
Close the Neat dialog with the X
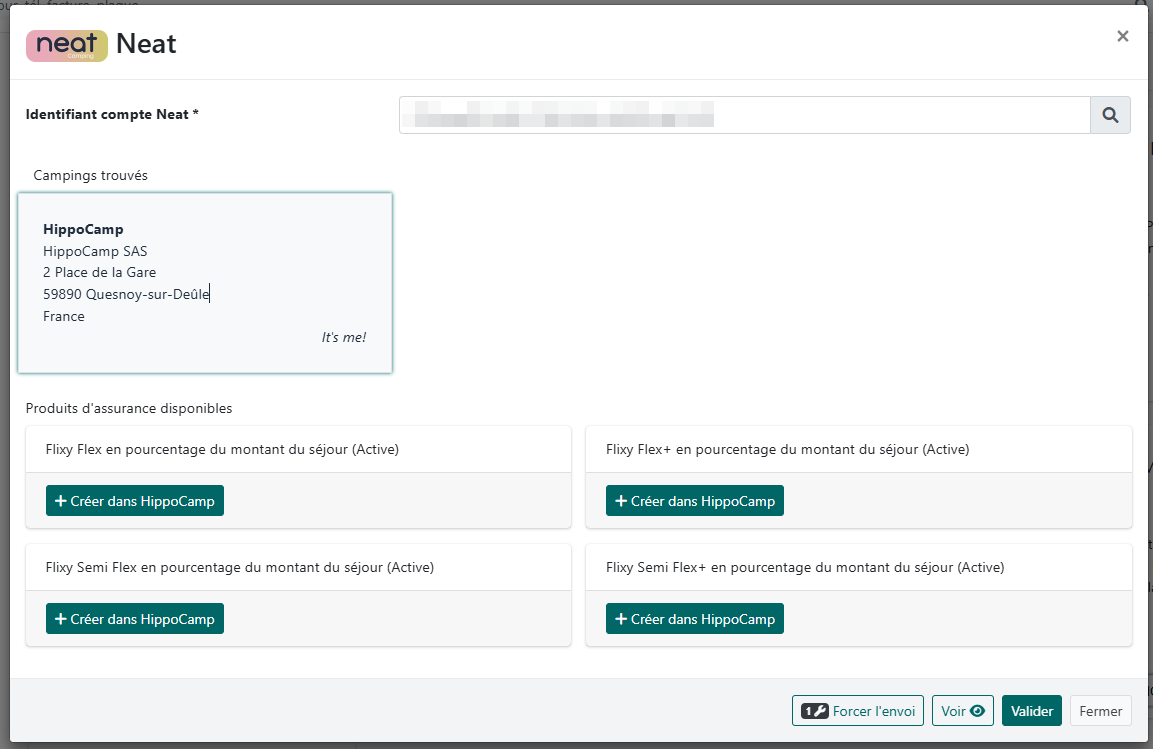1122,37
